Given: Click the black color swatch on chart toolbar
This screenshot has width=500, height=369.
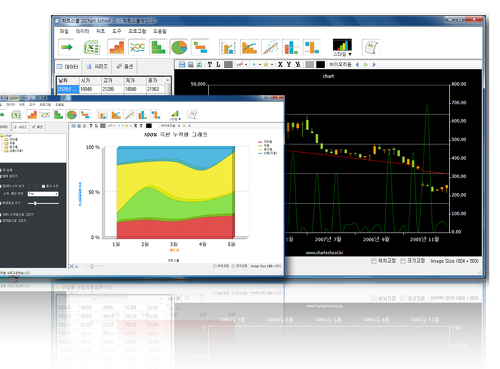Looking at the screenshot, I should click(320, 64).
